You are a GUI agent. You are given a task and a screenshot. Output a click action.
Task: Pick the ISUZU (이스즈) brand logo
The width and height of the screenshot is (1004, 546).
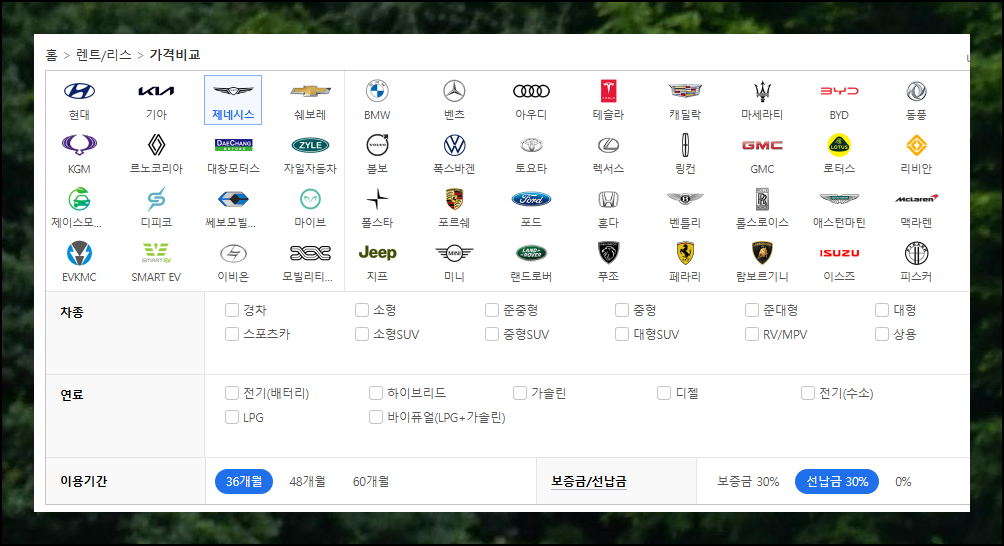pos(839,253)
